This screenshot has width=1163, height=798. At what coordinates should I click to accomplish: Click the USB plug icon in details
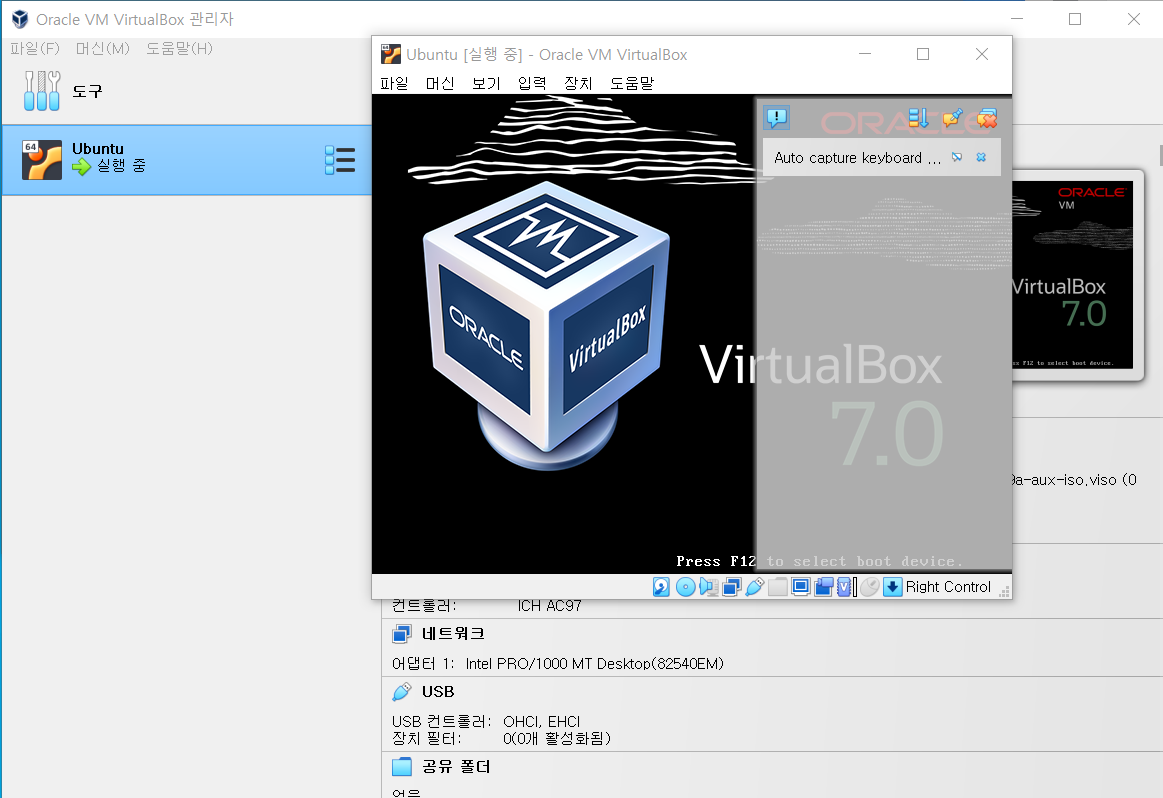pos(401,691)
